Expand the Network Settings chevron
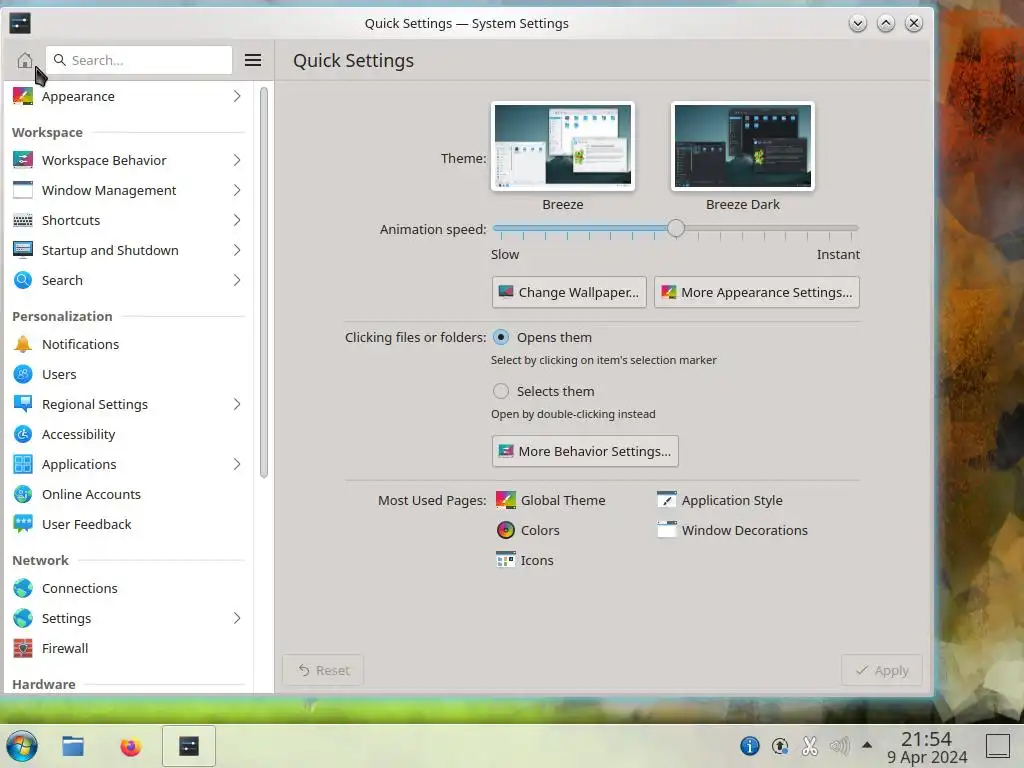 point(237,618)
